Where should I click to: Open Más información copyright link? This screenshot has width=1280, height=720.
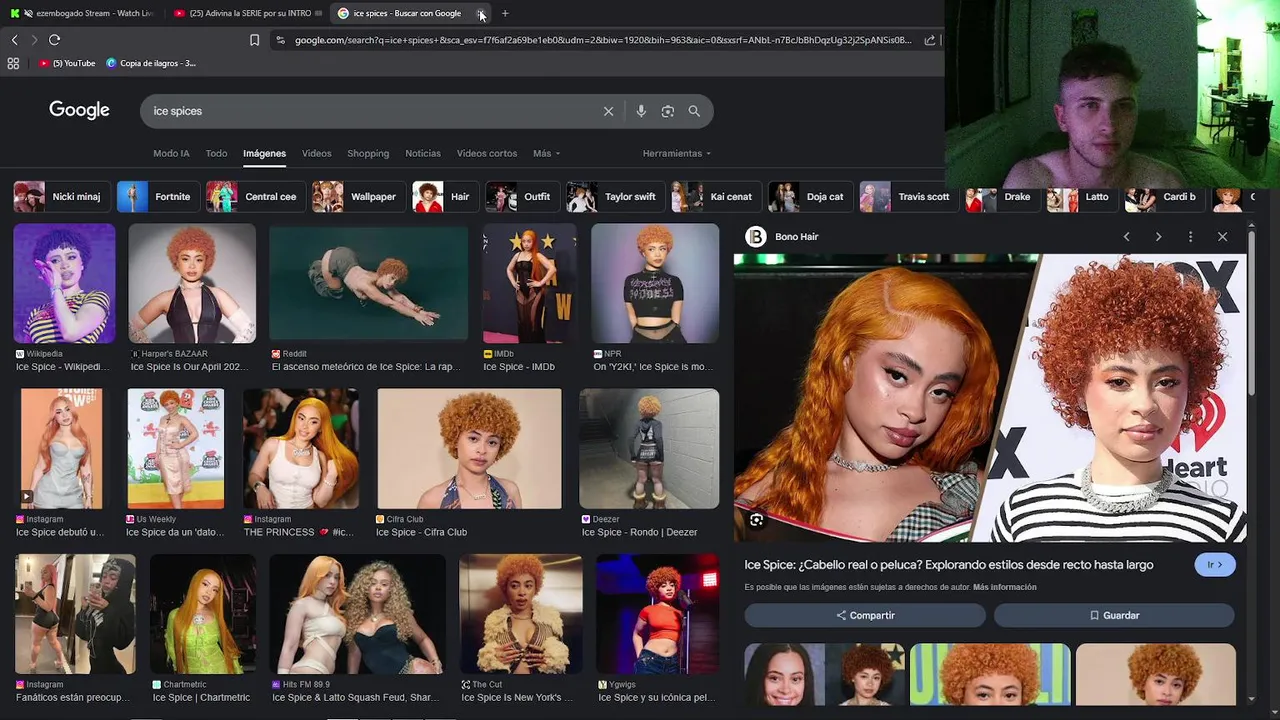[x=1004, y=587]
